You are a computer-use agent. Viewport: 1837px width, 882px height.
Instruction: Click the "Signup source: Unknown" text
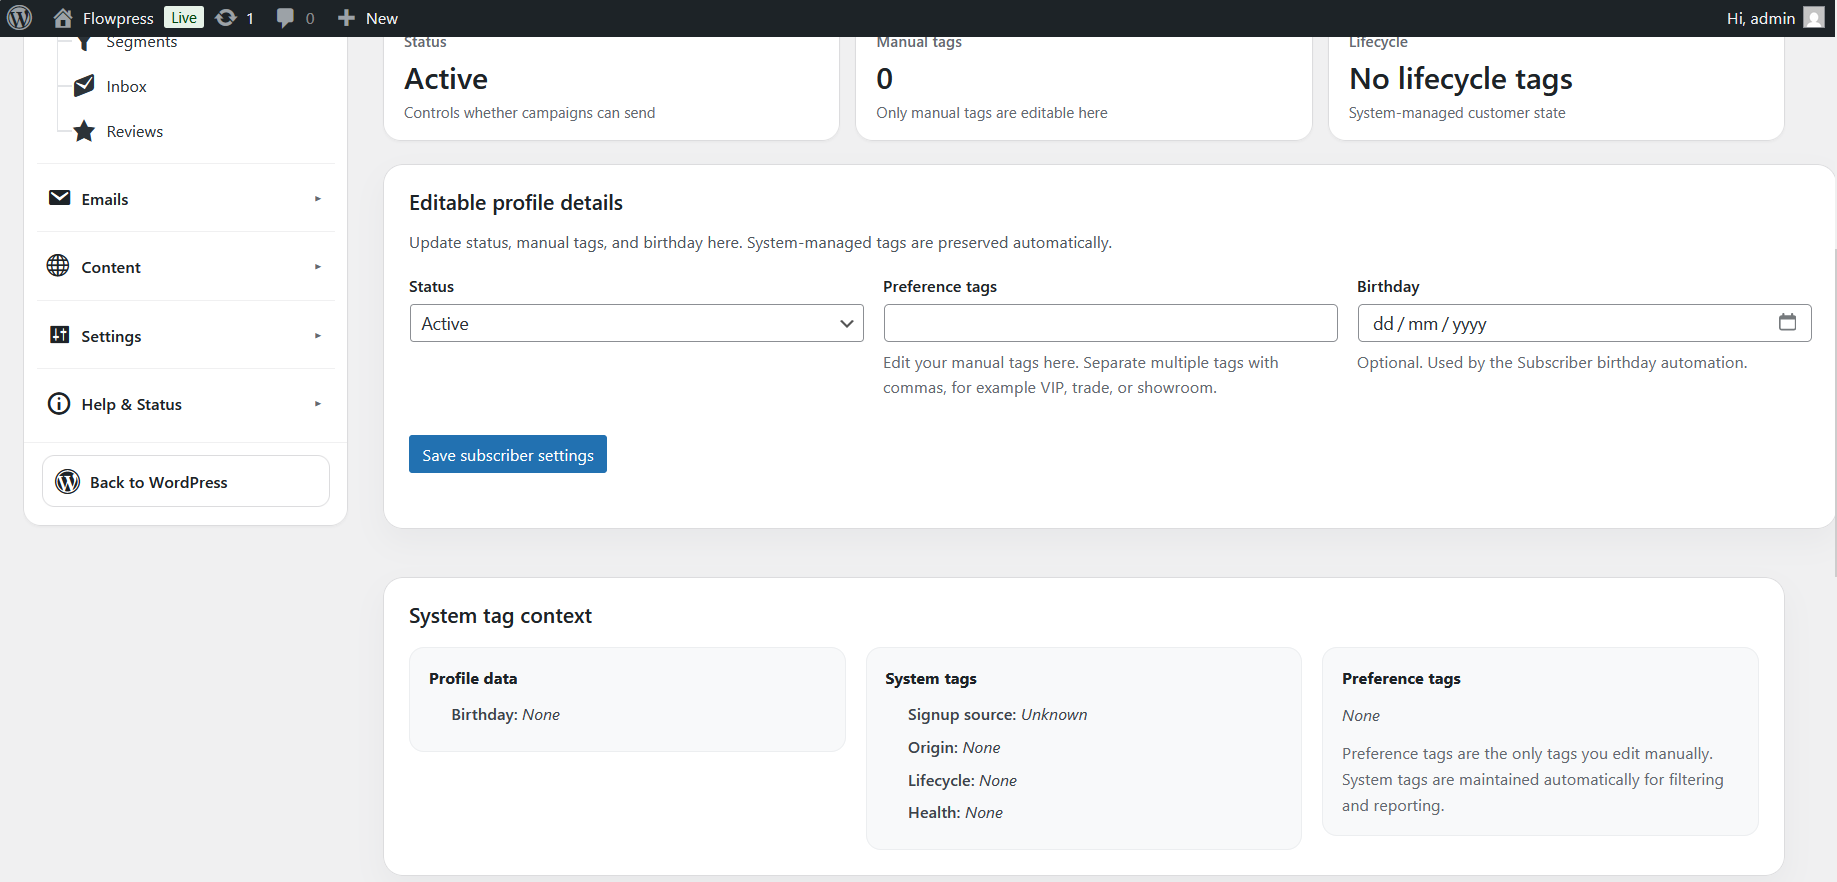point(997,715)
